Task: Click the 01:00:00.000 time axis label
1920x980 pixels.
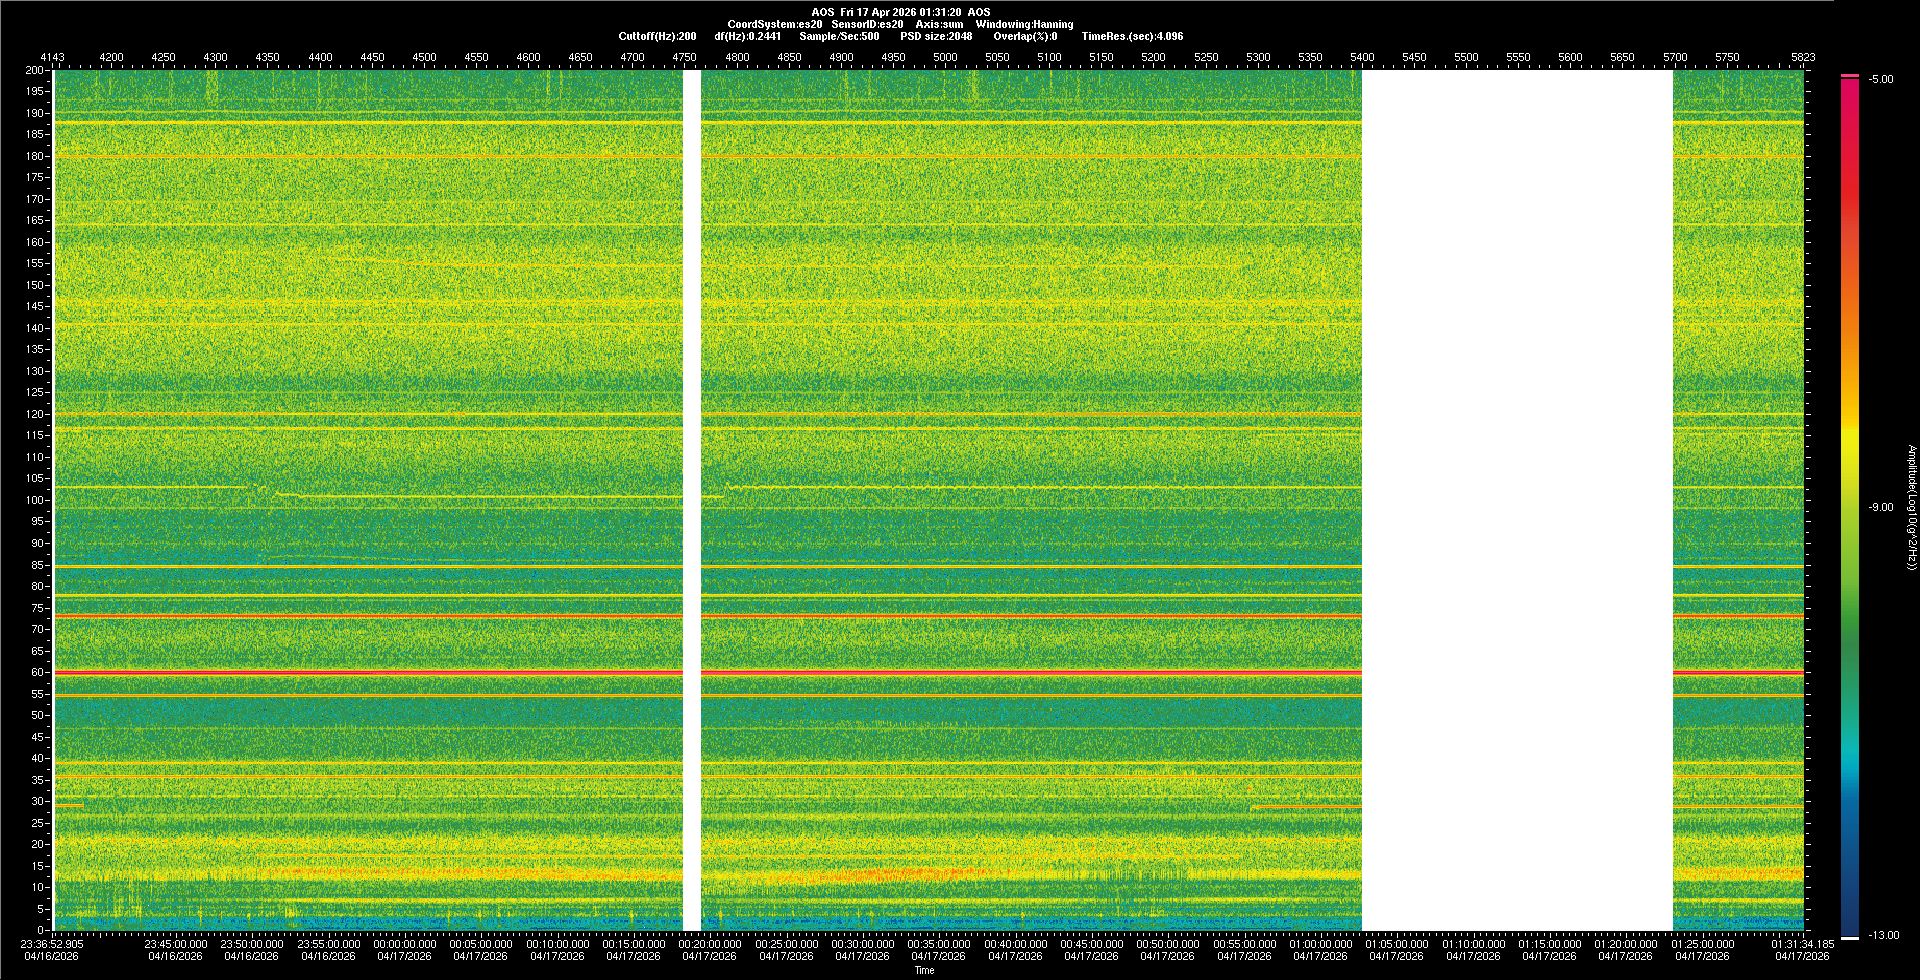Action: click(1320, 943)
